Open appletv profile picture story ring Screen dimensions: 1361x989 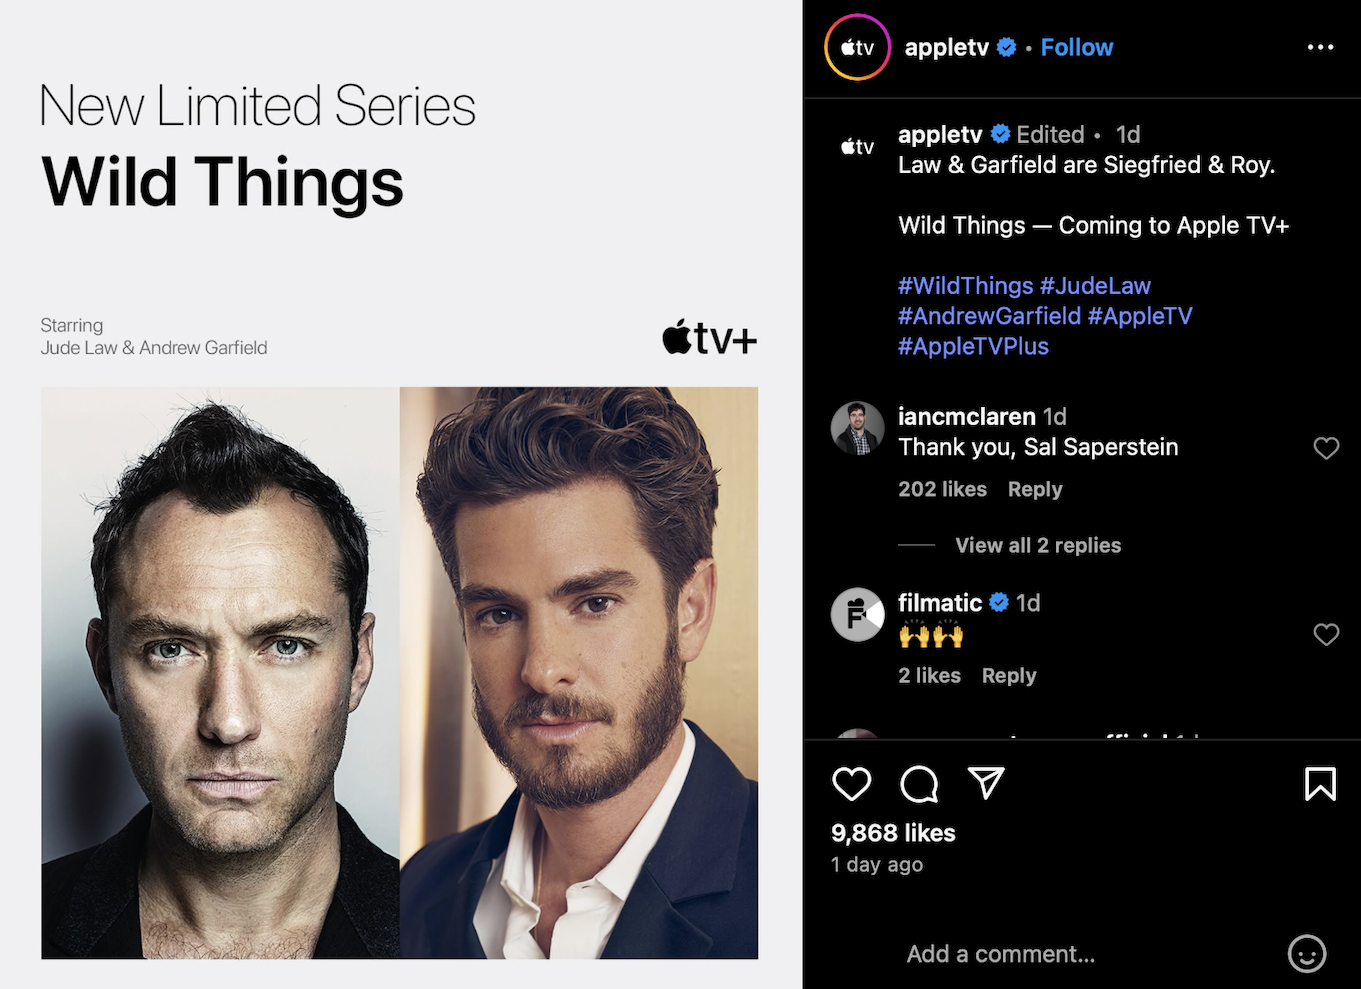857,47
